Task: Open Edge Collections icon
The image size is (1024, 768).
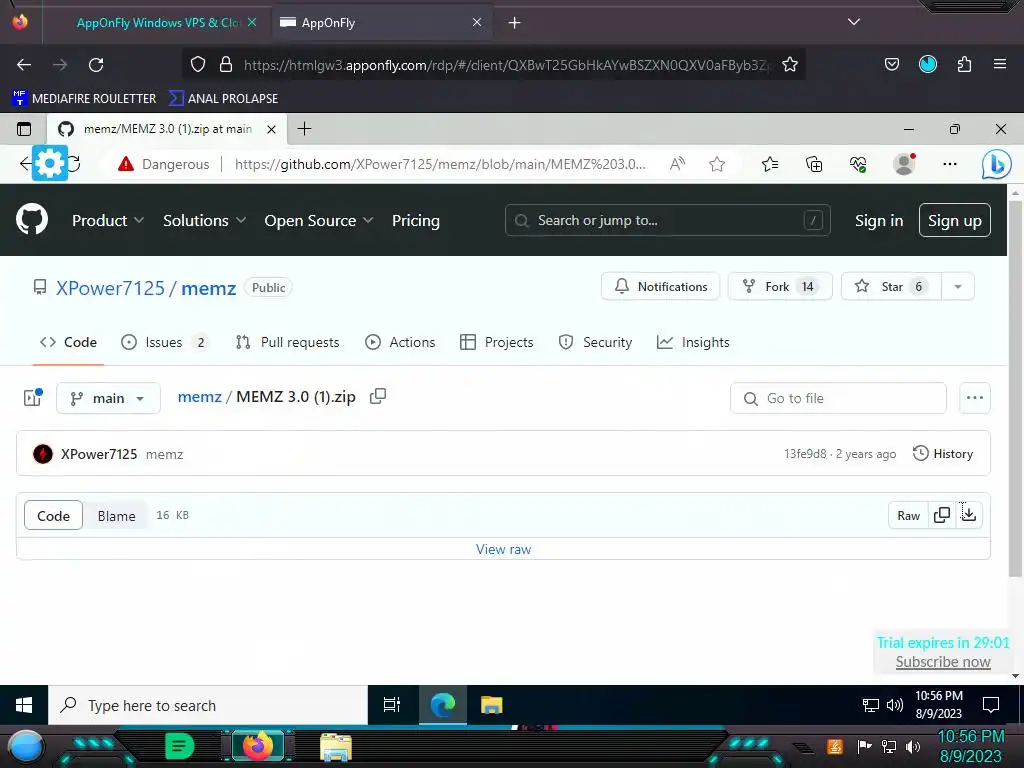Action: [814, 164]
